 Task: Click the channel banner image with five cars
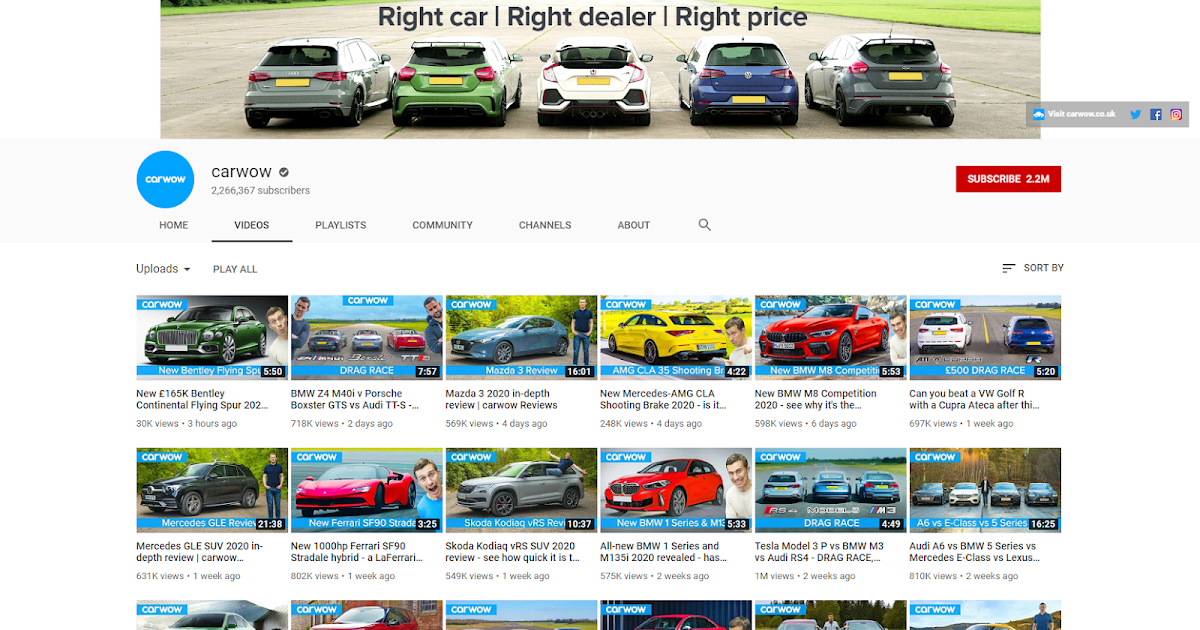pyautogui.click(x=600, y=69)
